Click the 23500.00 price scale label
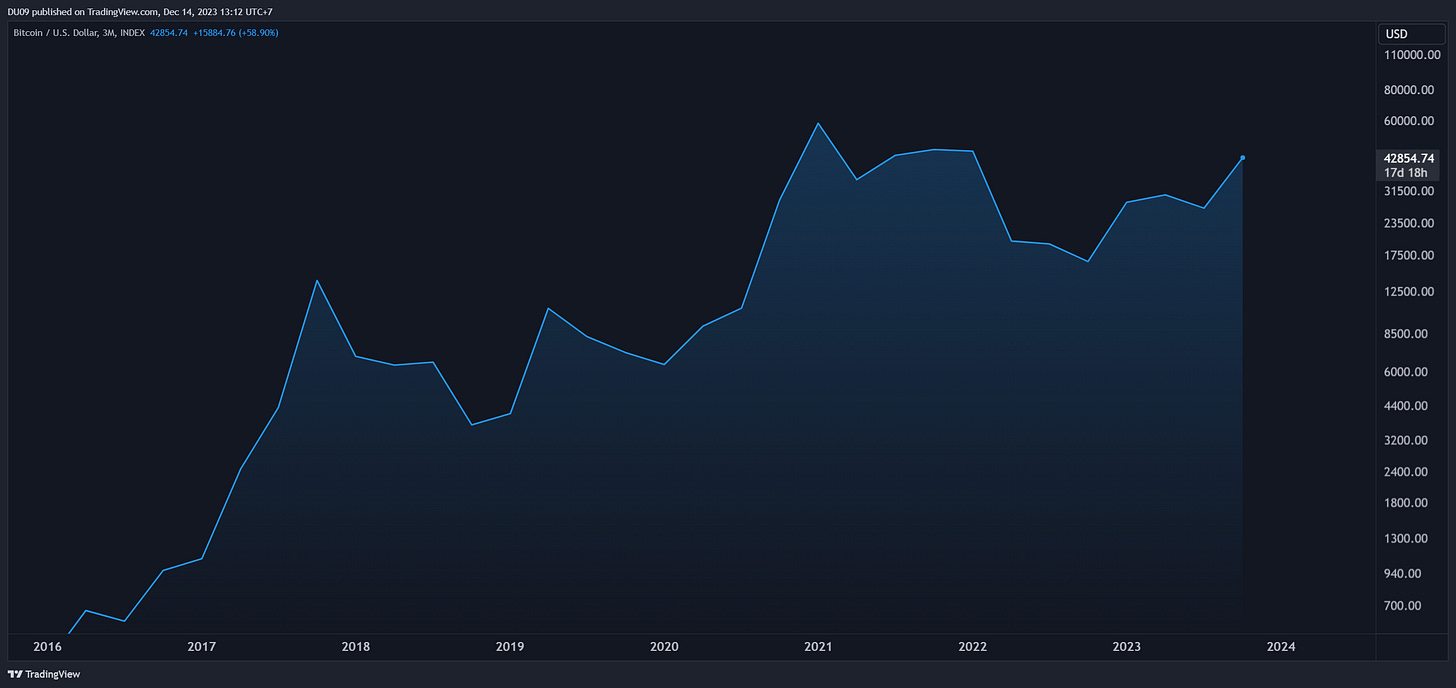 [1411, 224]
